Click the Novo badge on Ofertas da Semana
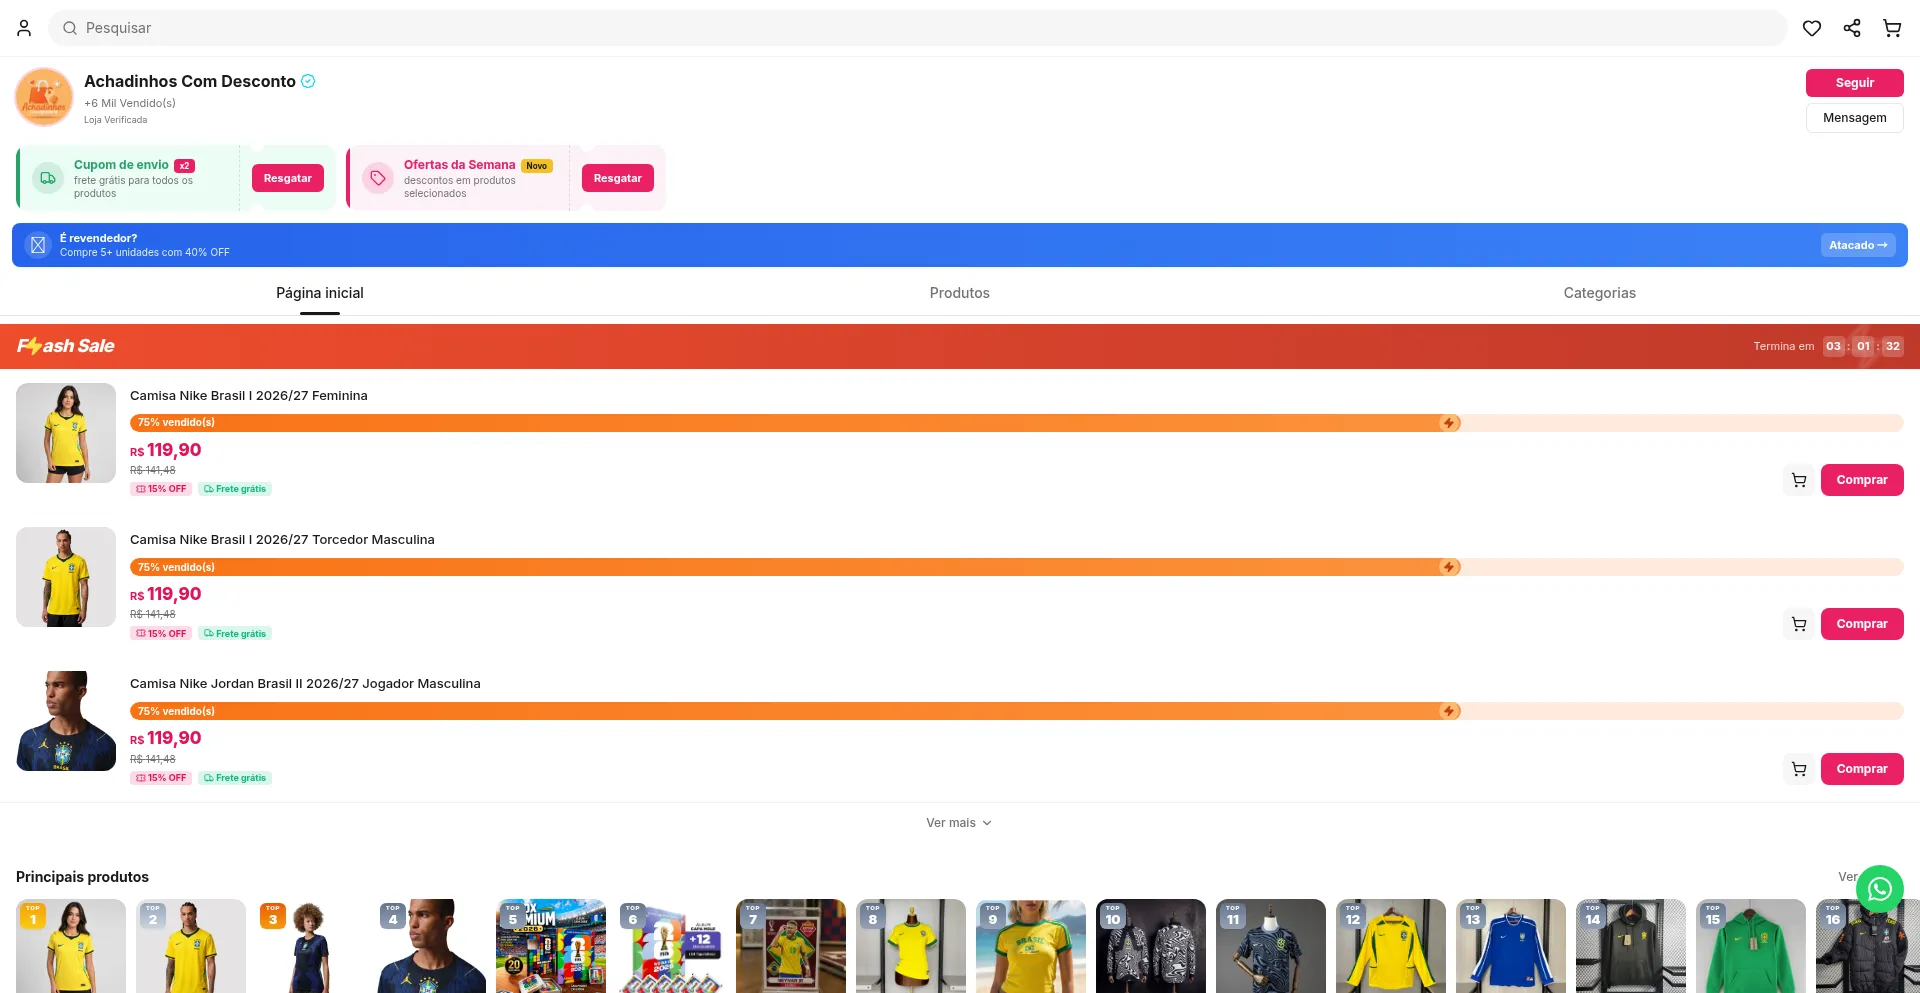1920x993 pixels. pyautogui.click(x=537, y=166)
